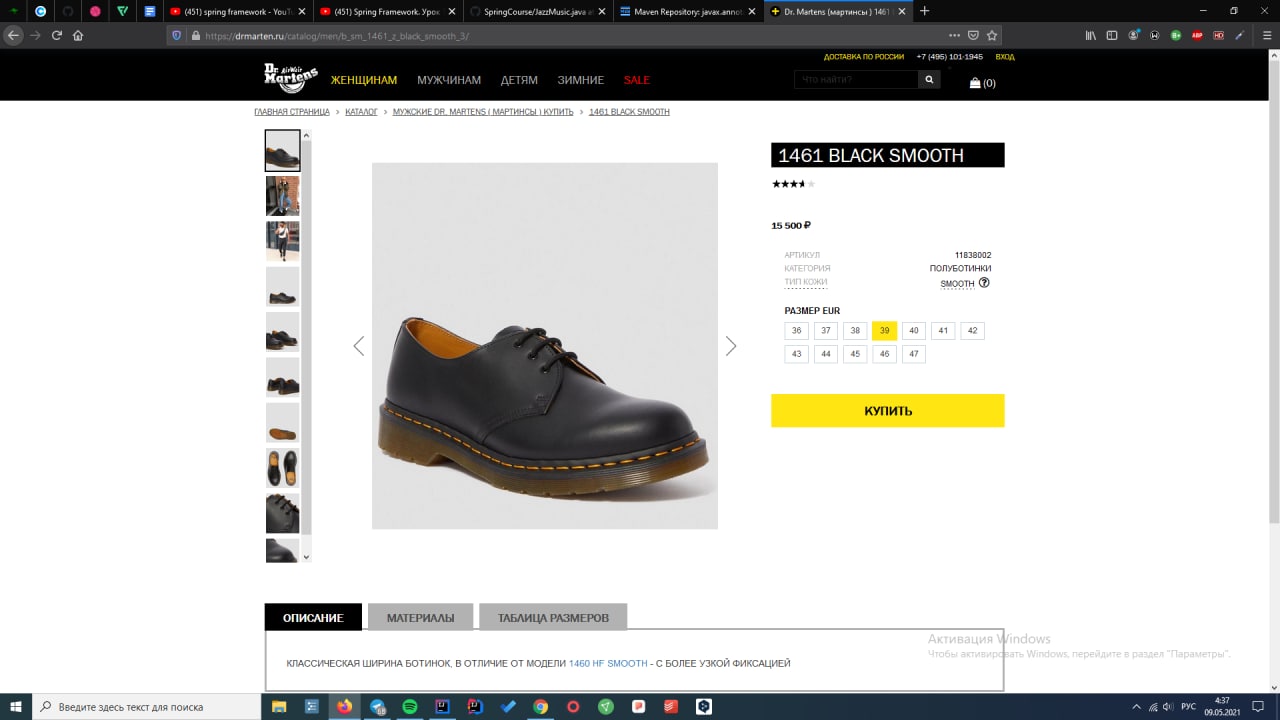This screenshot has height=720, width=1280.
Task: Click the КУПИТЬ buy button
Action: [888, 411]
